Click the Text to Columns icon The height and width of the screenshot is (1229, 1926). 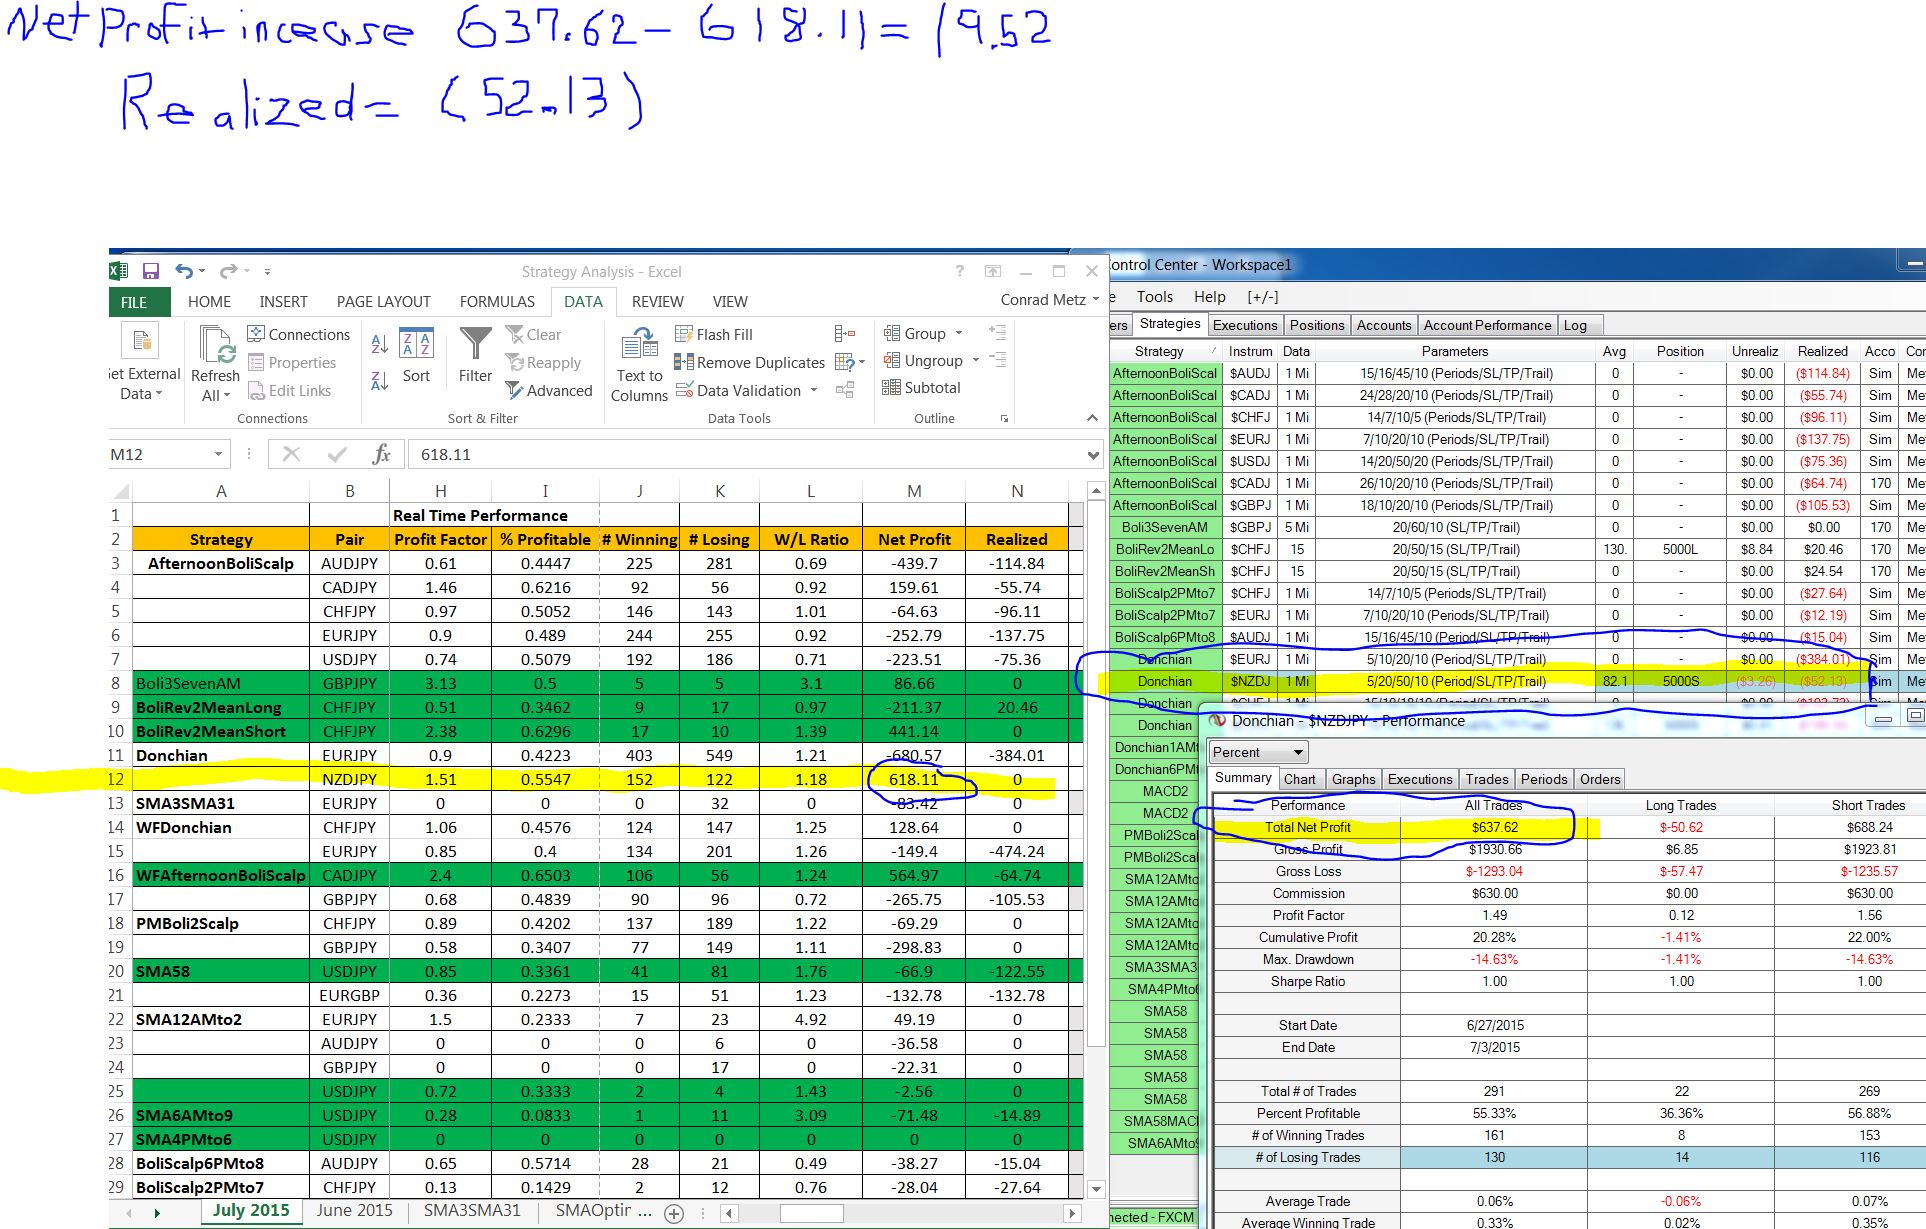click(639, 346)
